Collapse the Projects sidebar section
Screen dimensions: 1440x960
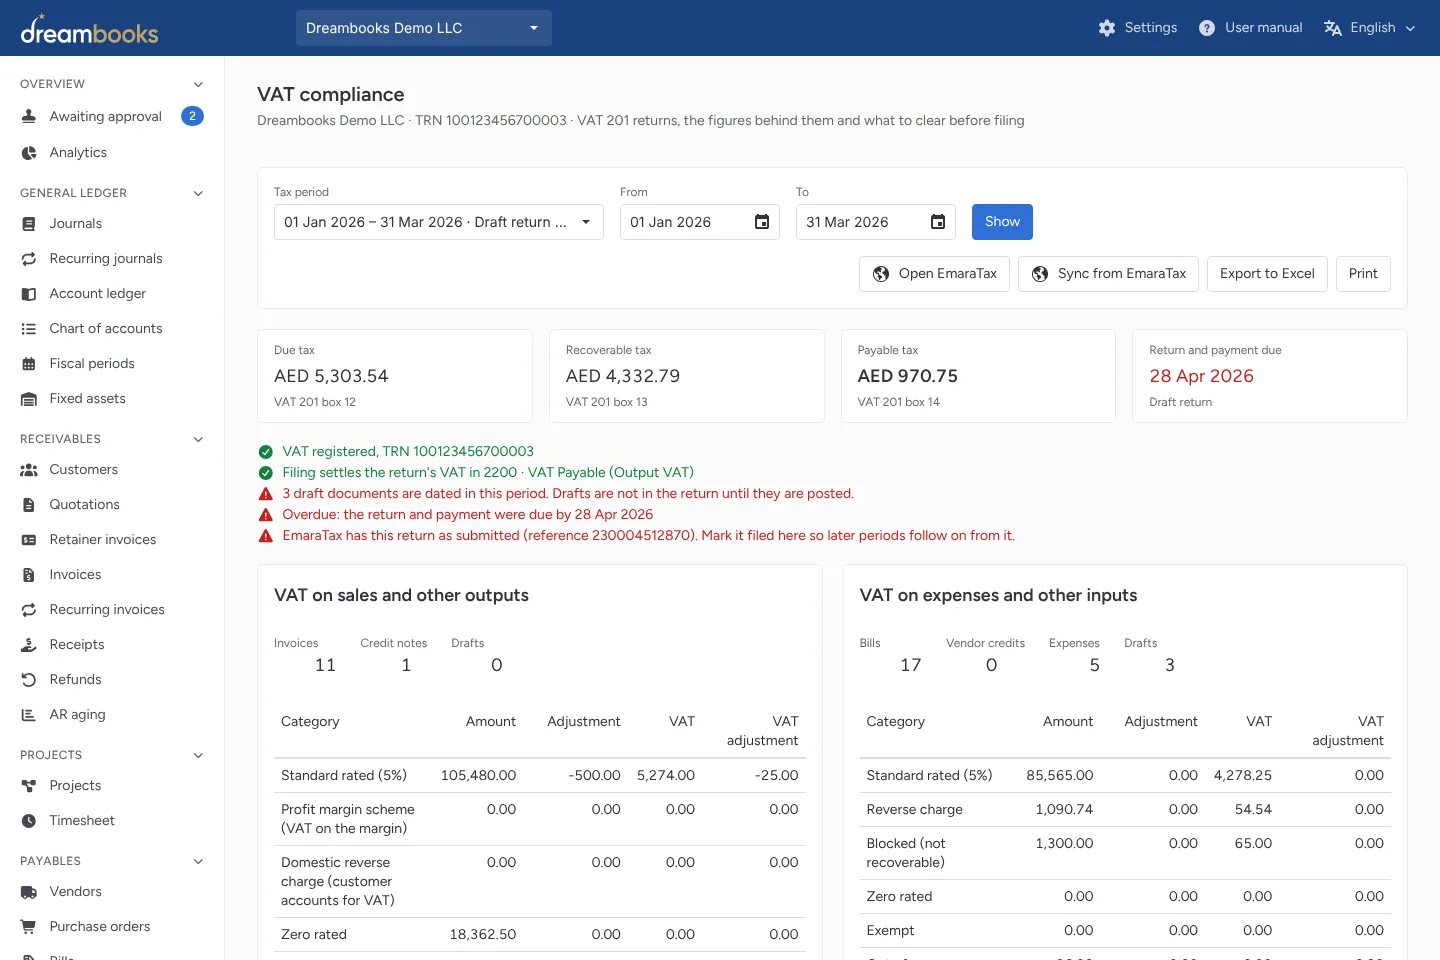(x=198, y=755)
